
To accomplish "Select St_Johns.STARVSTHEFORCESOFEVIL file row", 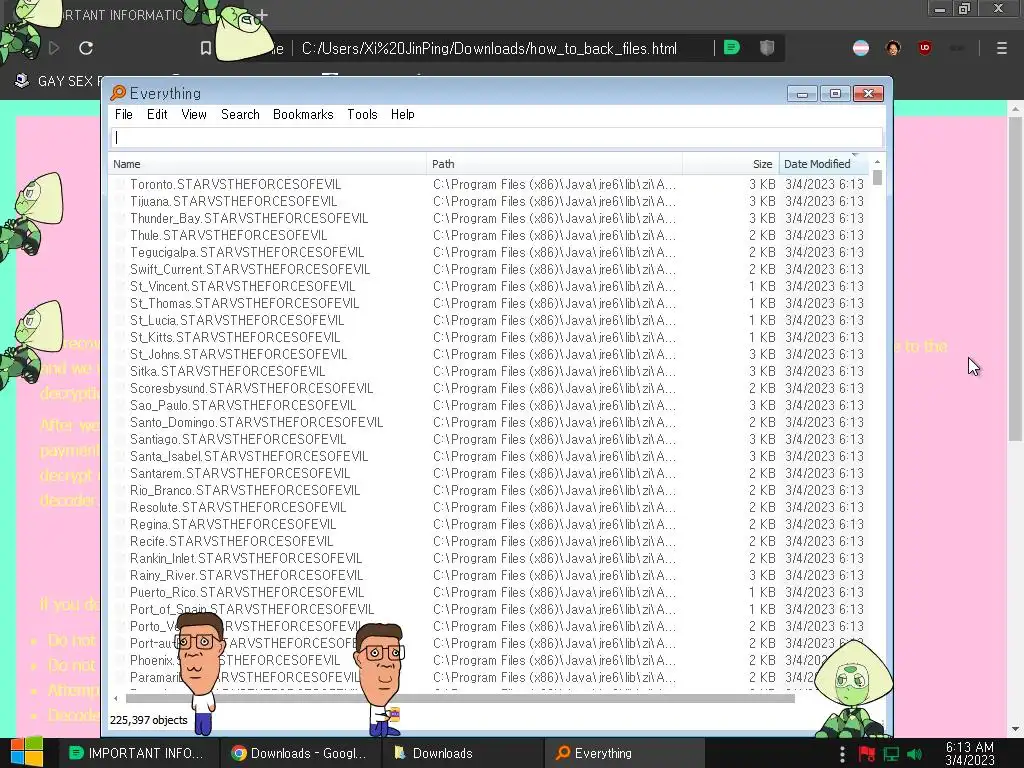I will [x=490, y=354].
